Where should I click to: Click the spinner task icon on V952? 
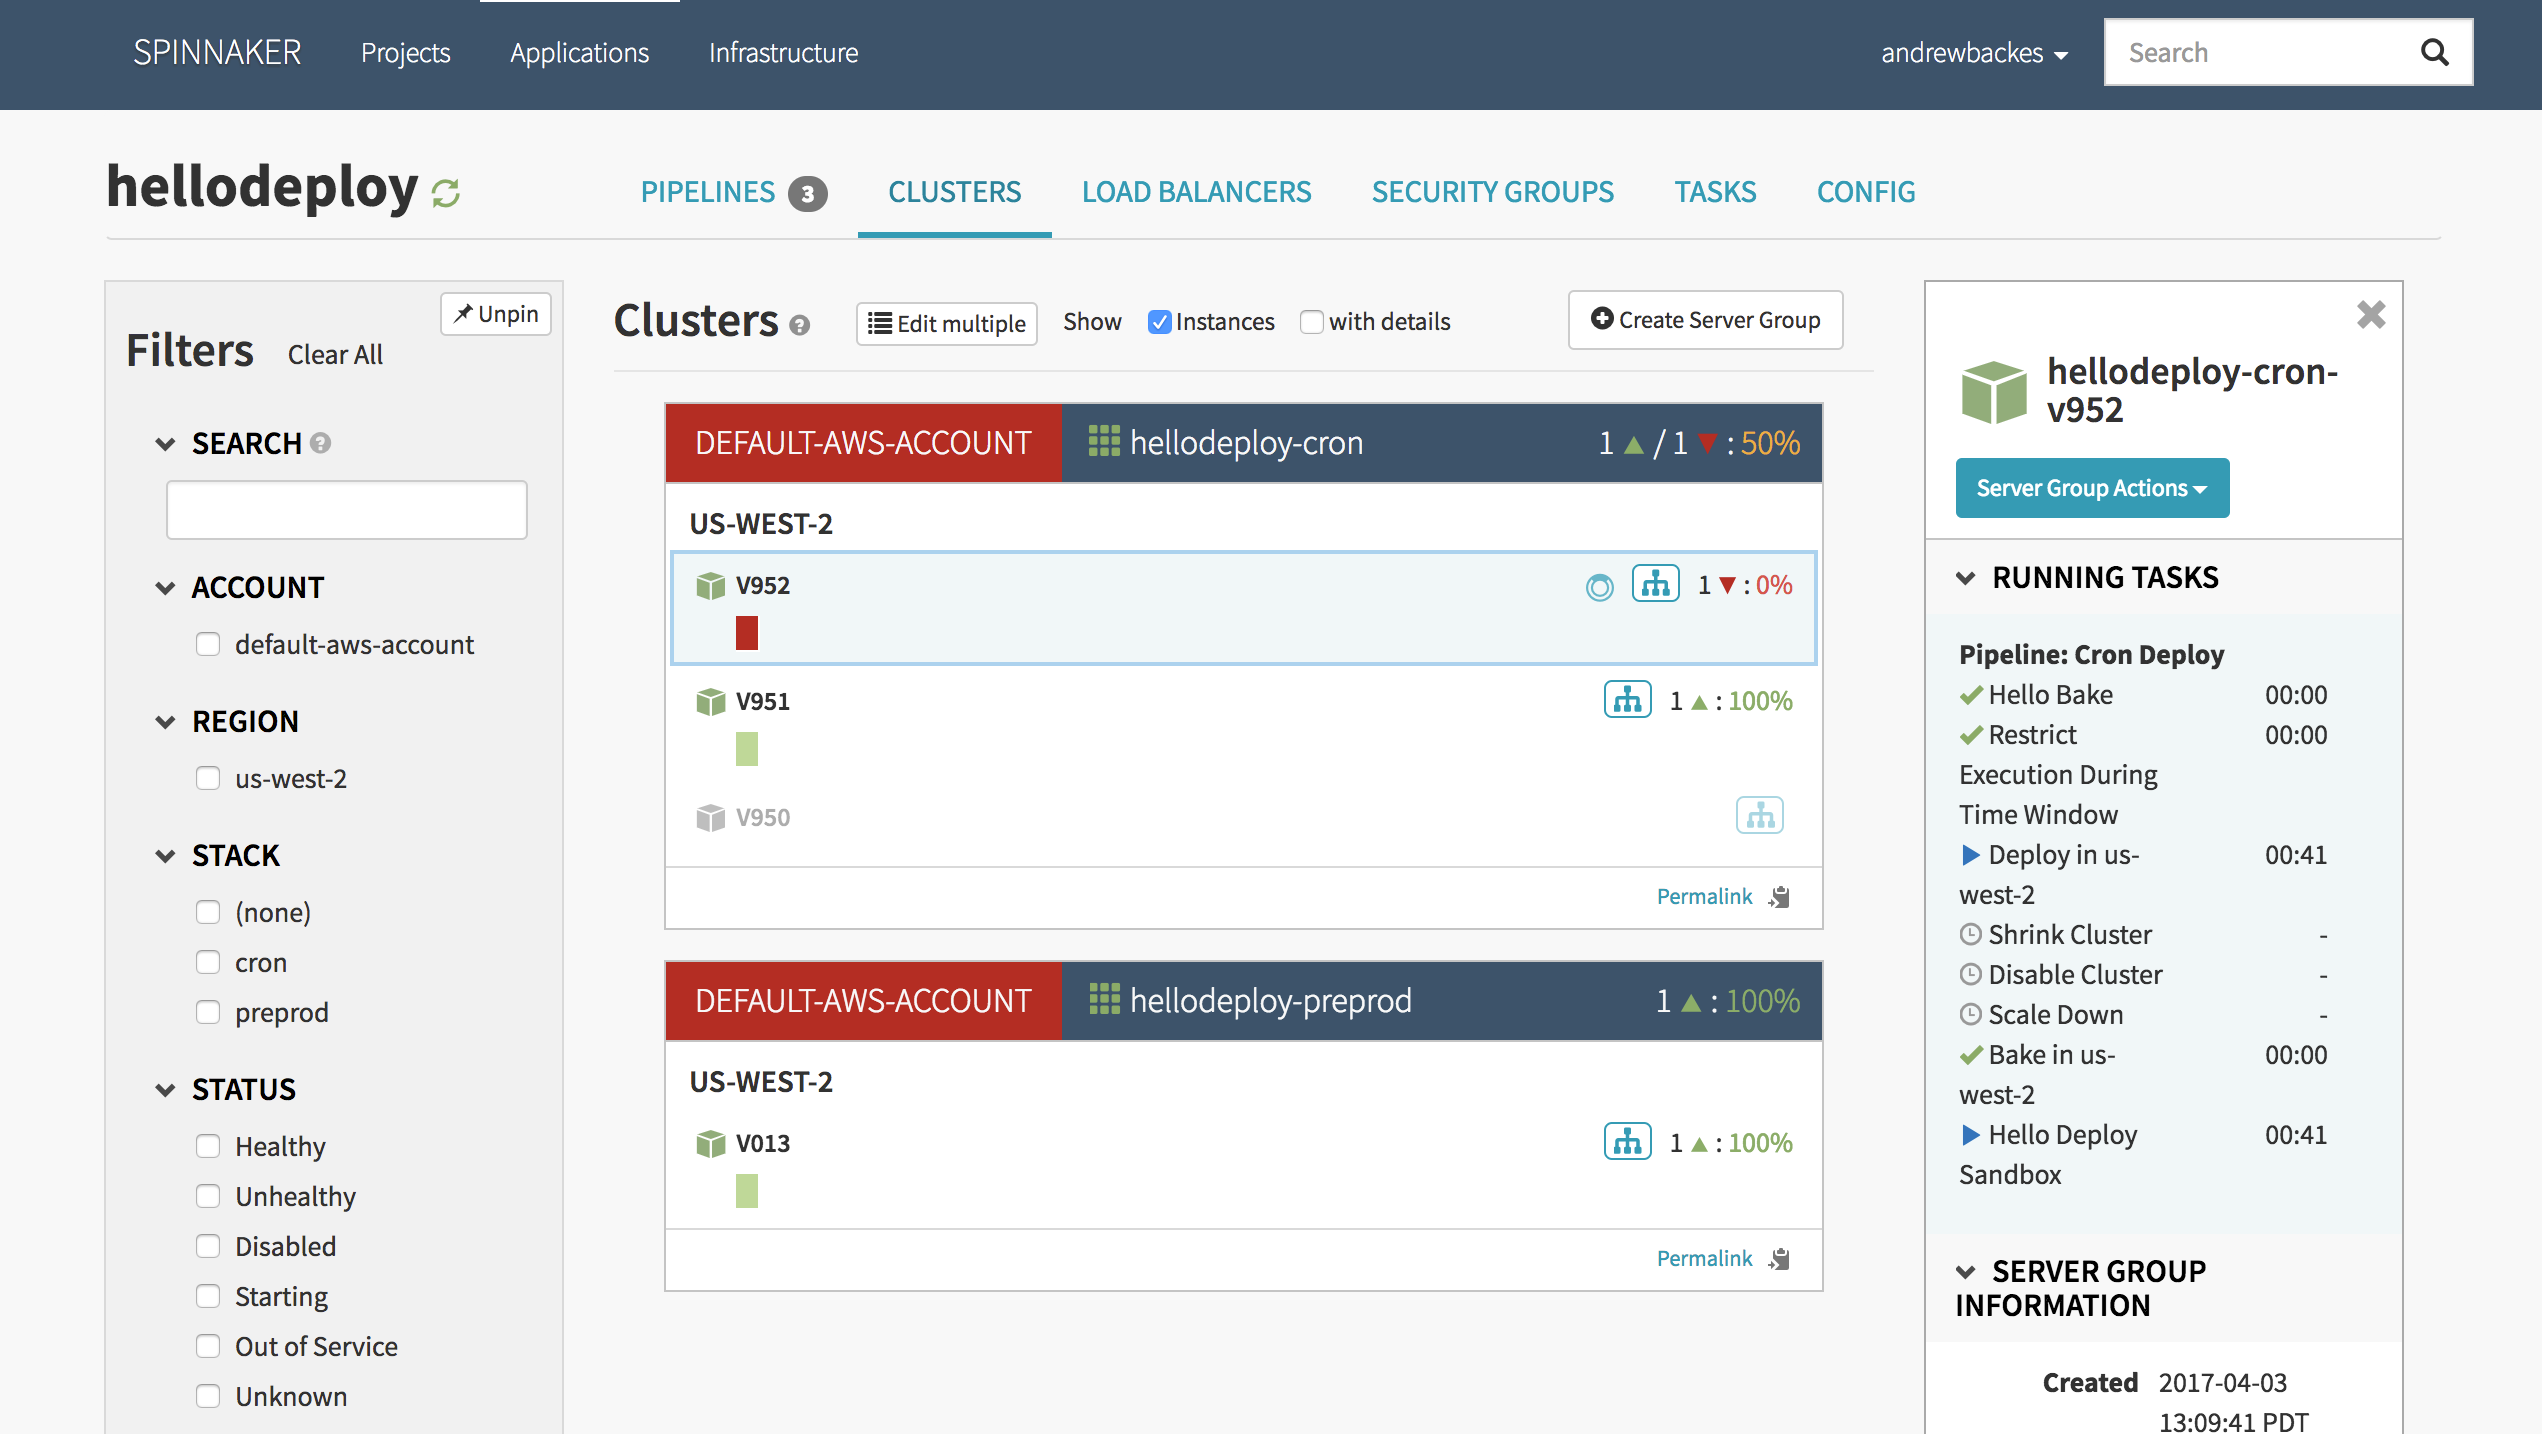click(x=1599, y=587)
